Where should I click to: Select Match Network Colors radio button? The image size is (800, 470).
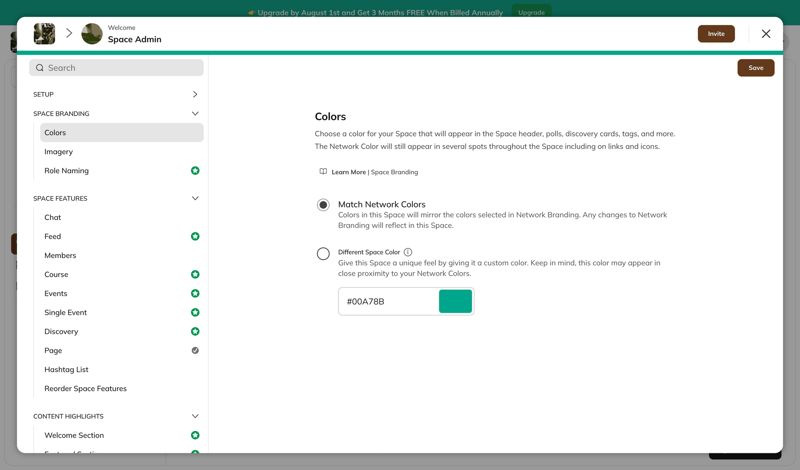pyautogui.click(x=323, y=205)
